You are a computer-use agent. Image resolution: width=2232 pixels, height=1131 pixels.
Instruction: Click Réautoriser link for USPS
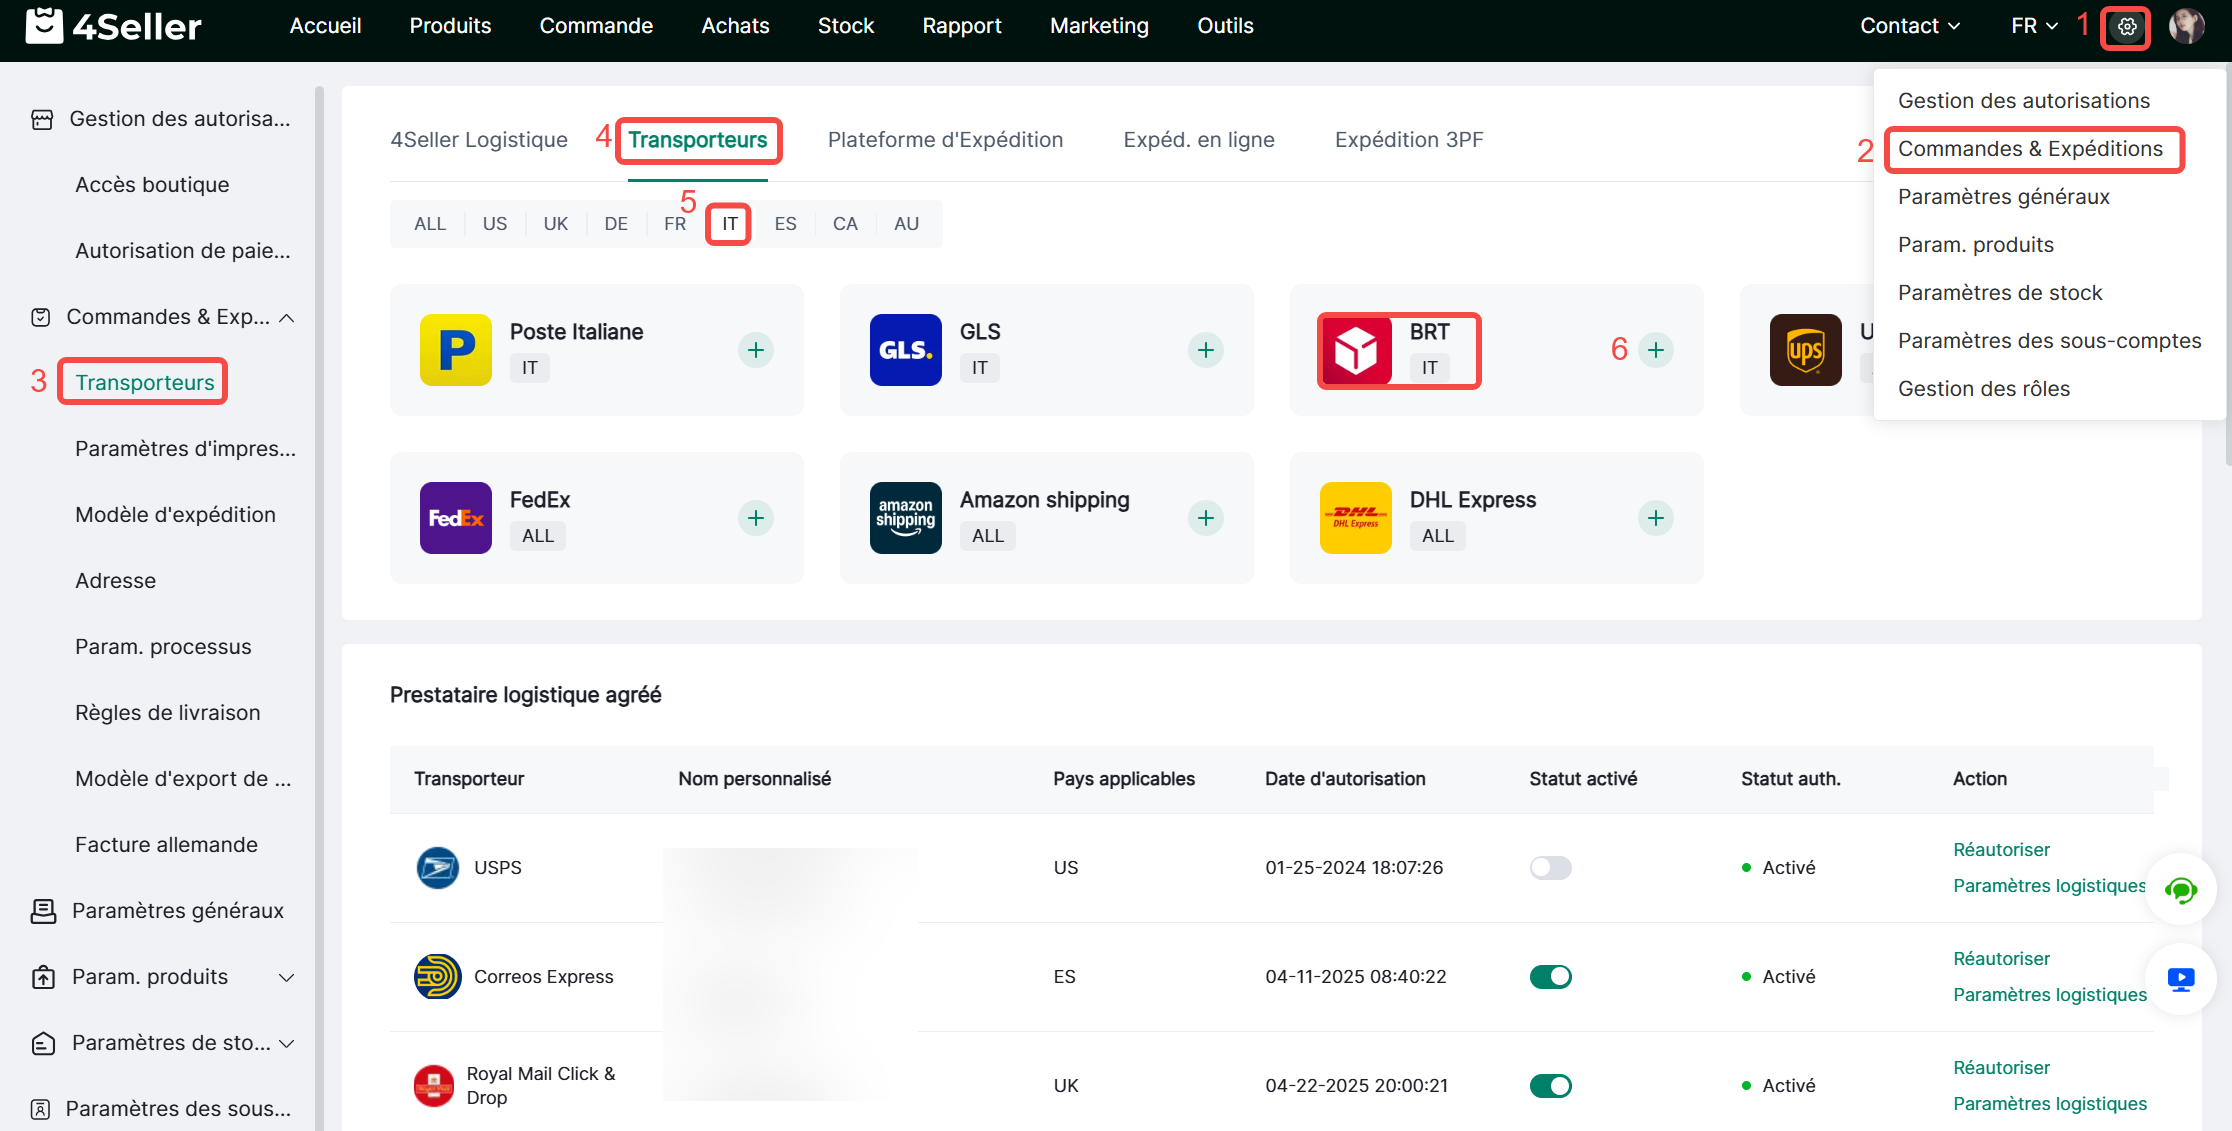tap(2001, 850)
